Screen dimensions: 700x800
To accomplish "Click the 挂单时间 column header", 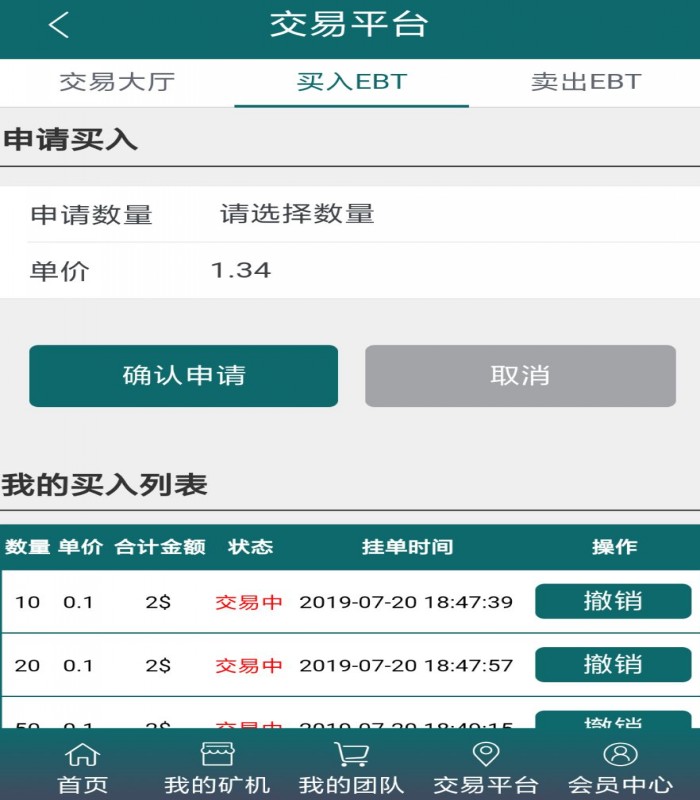I will pyautogui.click(x=407, y=547).
